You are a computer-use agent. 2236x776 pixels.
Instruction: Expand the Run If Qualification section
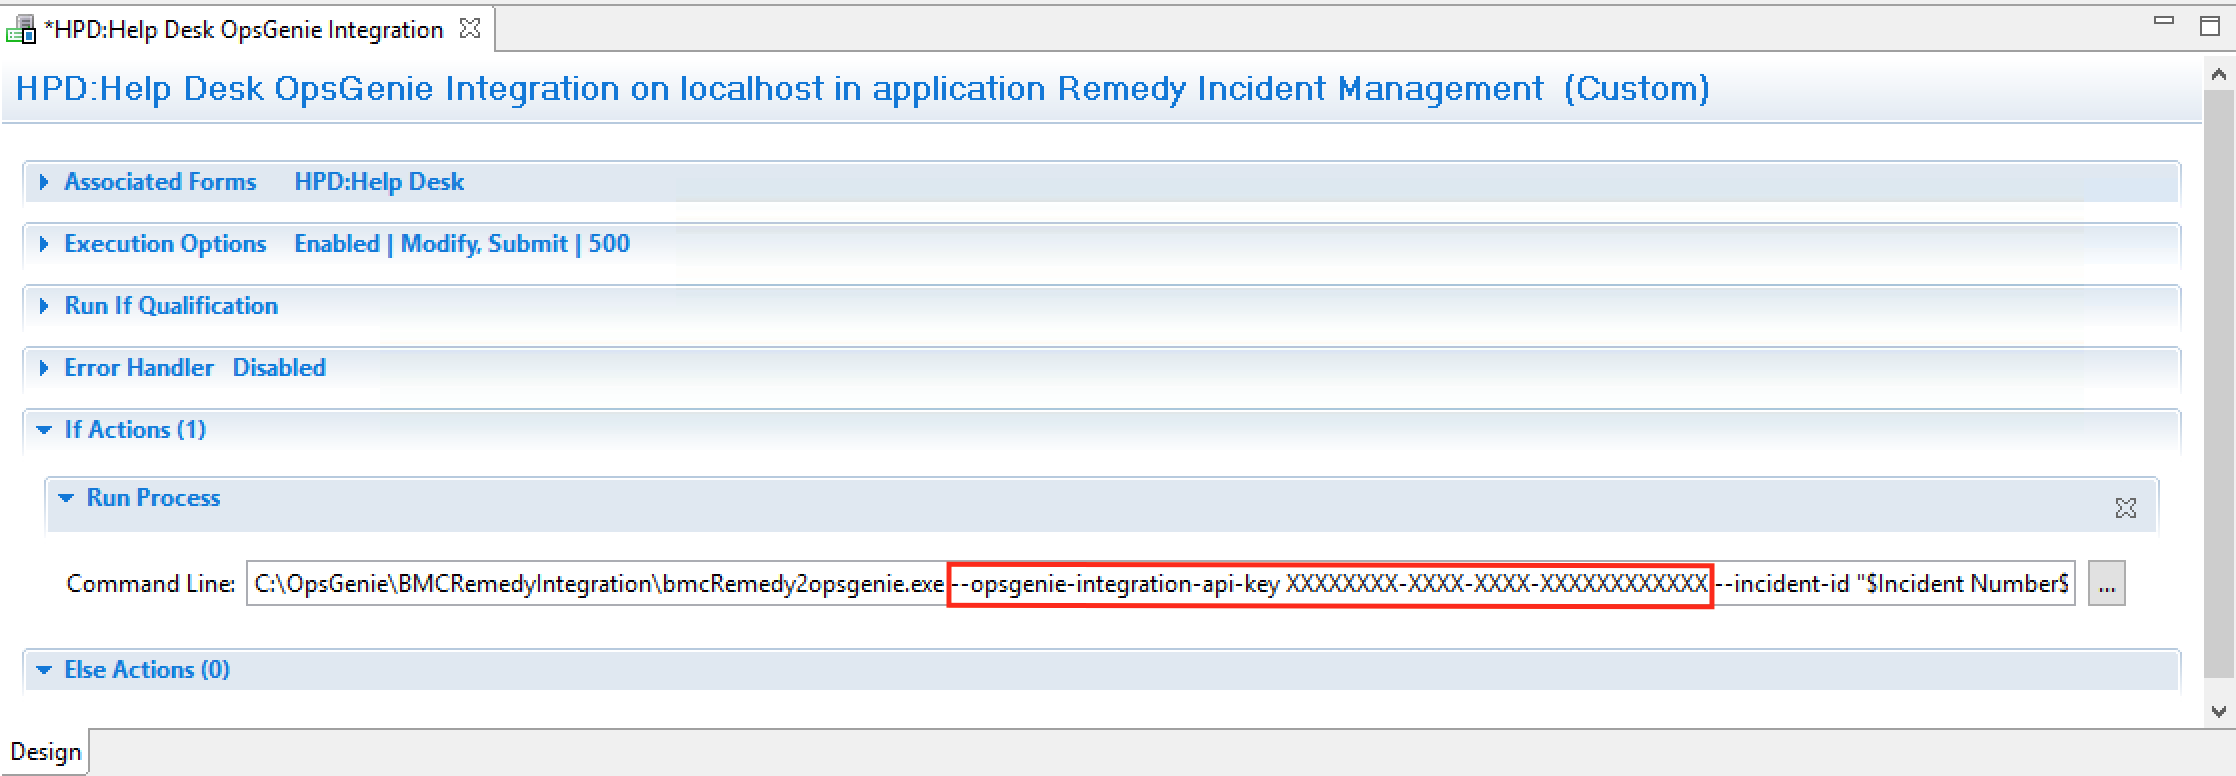[x=43, y=306]
